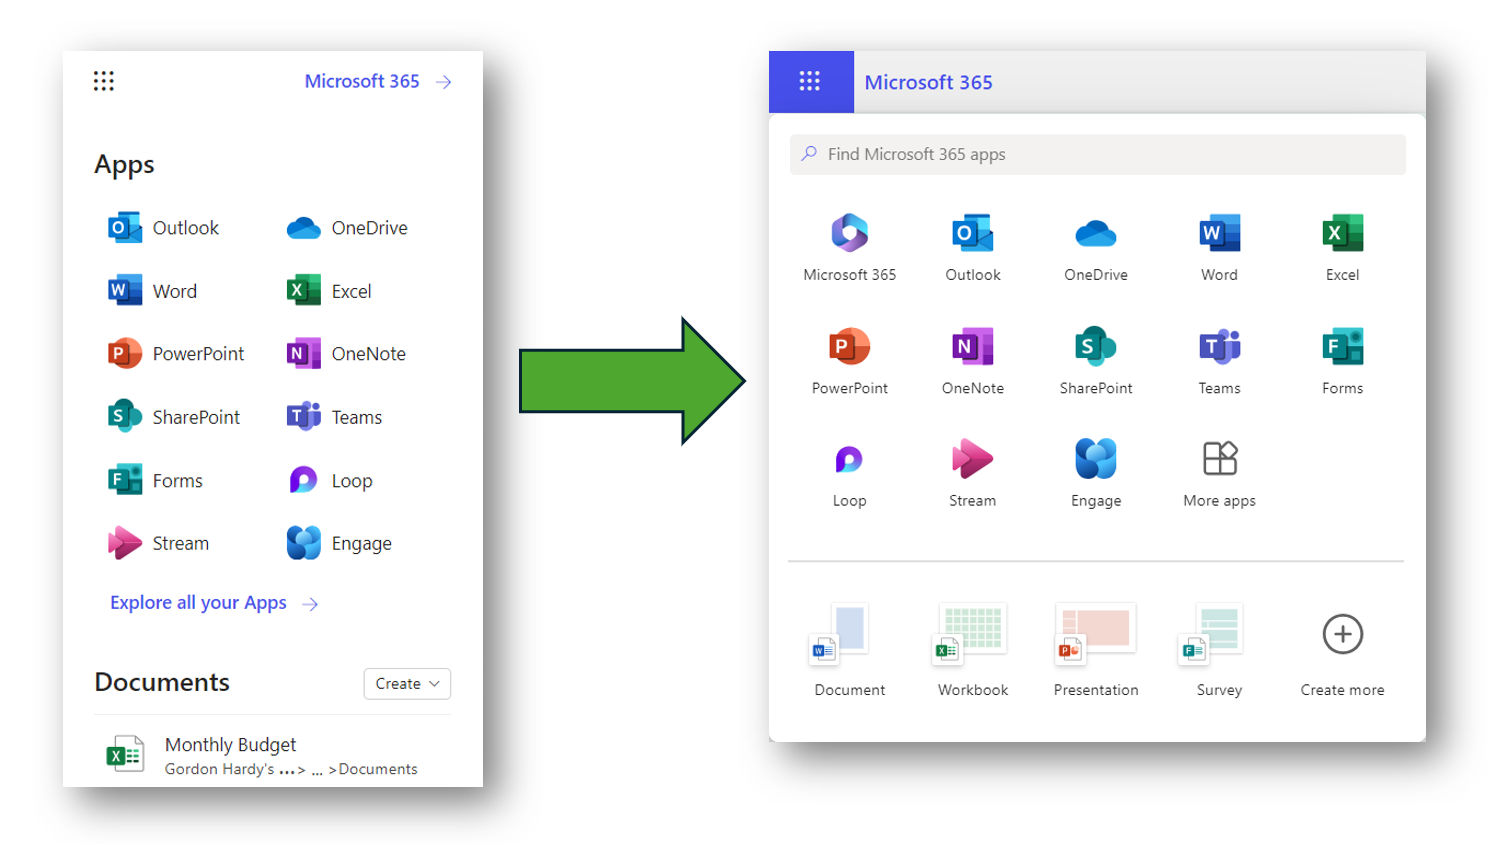
Task: Click the Microsoft 365 link
Action: [362, 81]
